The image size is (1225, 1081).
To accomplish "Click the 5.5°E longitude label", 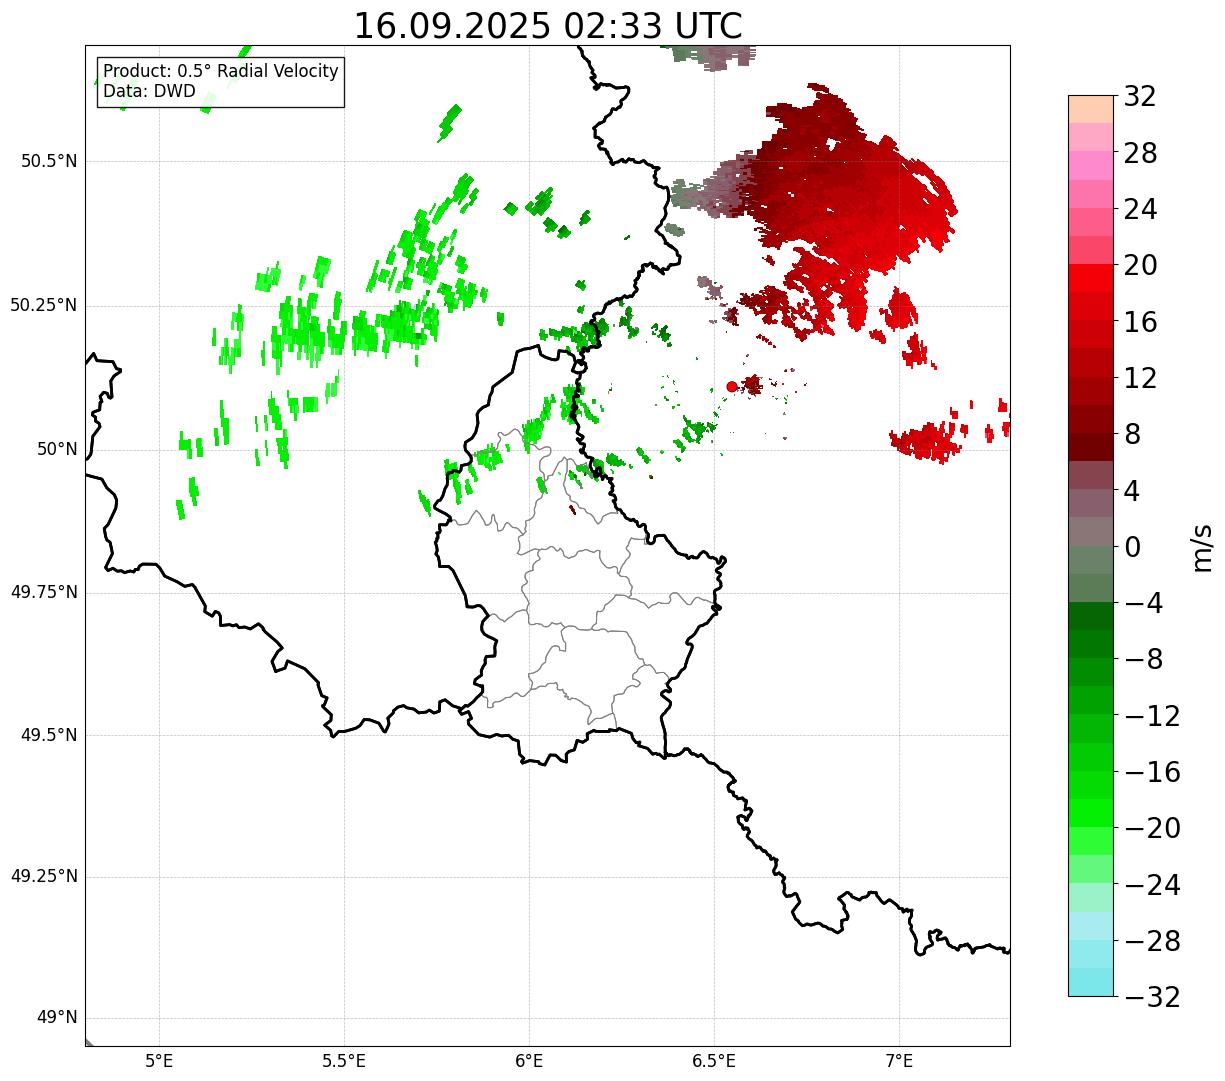I will [344, 1061].
